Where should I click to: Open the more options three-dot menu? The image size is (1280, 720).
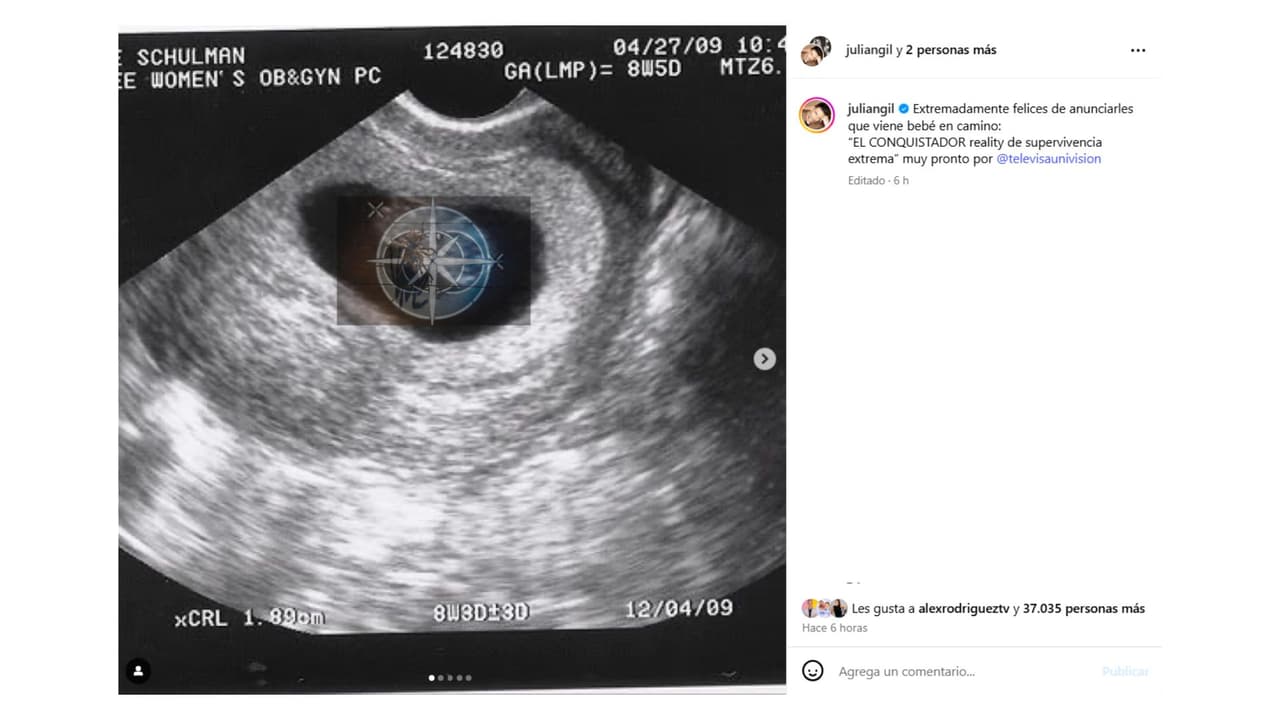[1138, 50]
